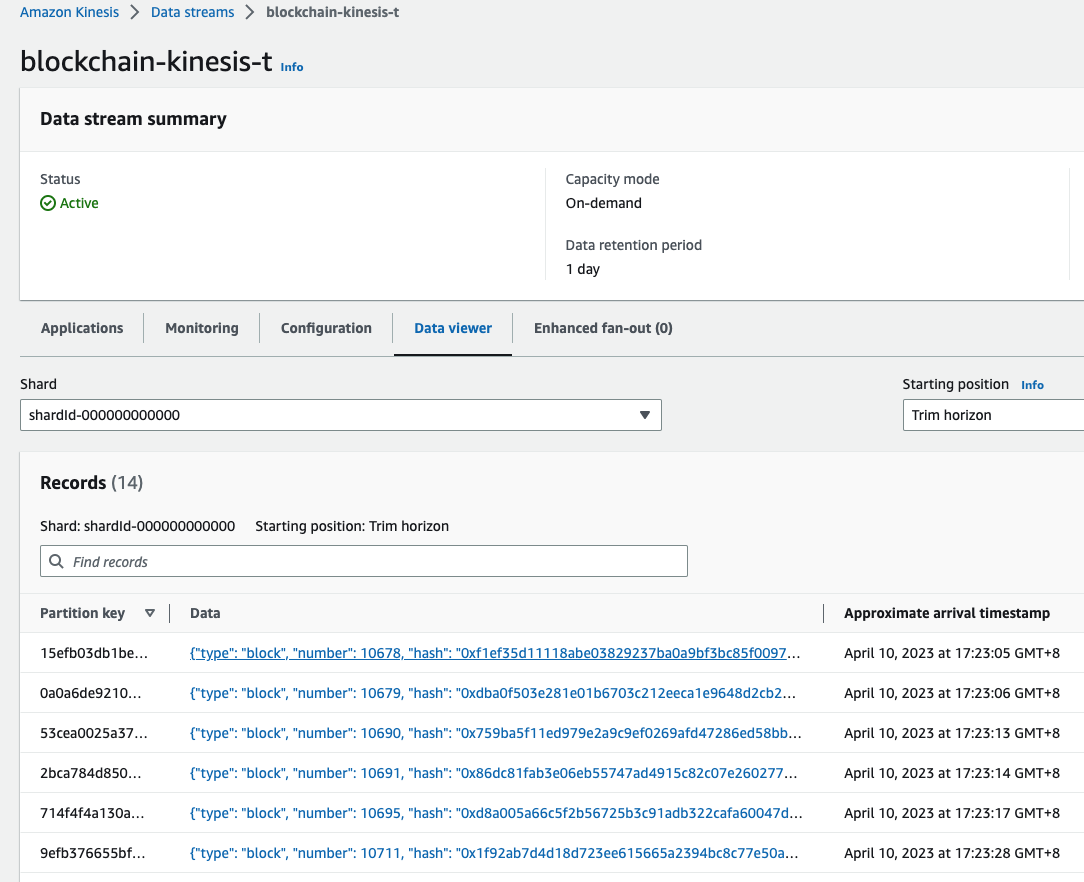The height and width of the screenshot is (882, 1084).
Task: Open record data for block number 10678
Action: [495, 653]
